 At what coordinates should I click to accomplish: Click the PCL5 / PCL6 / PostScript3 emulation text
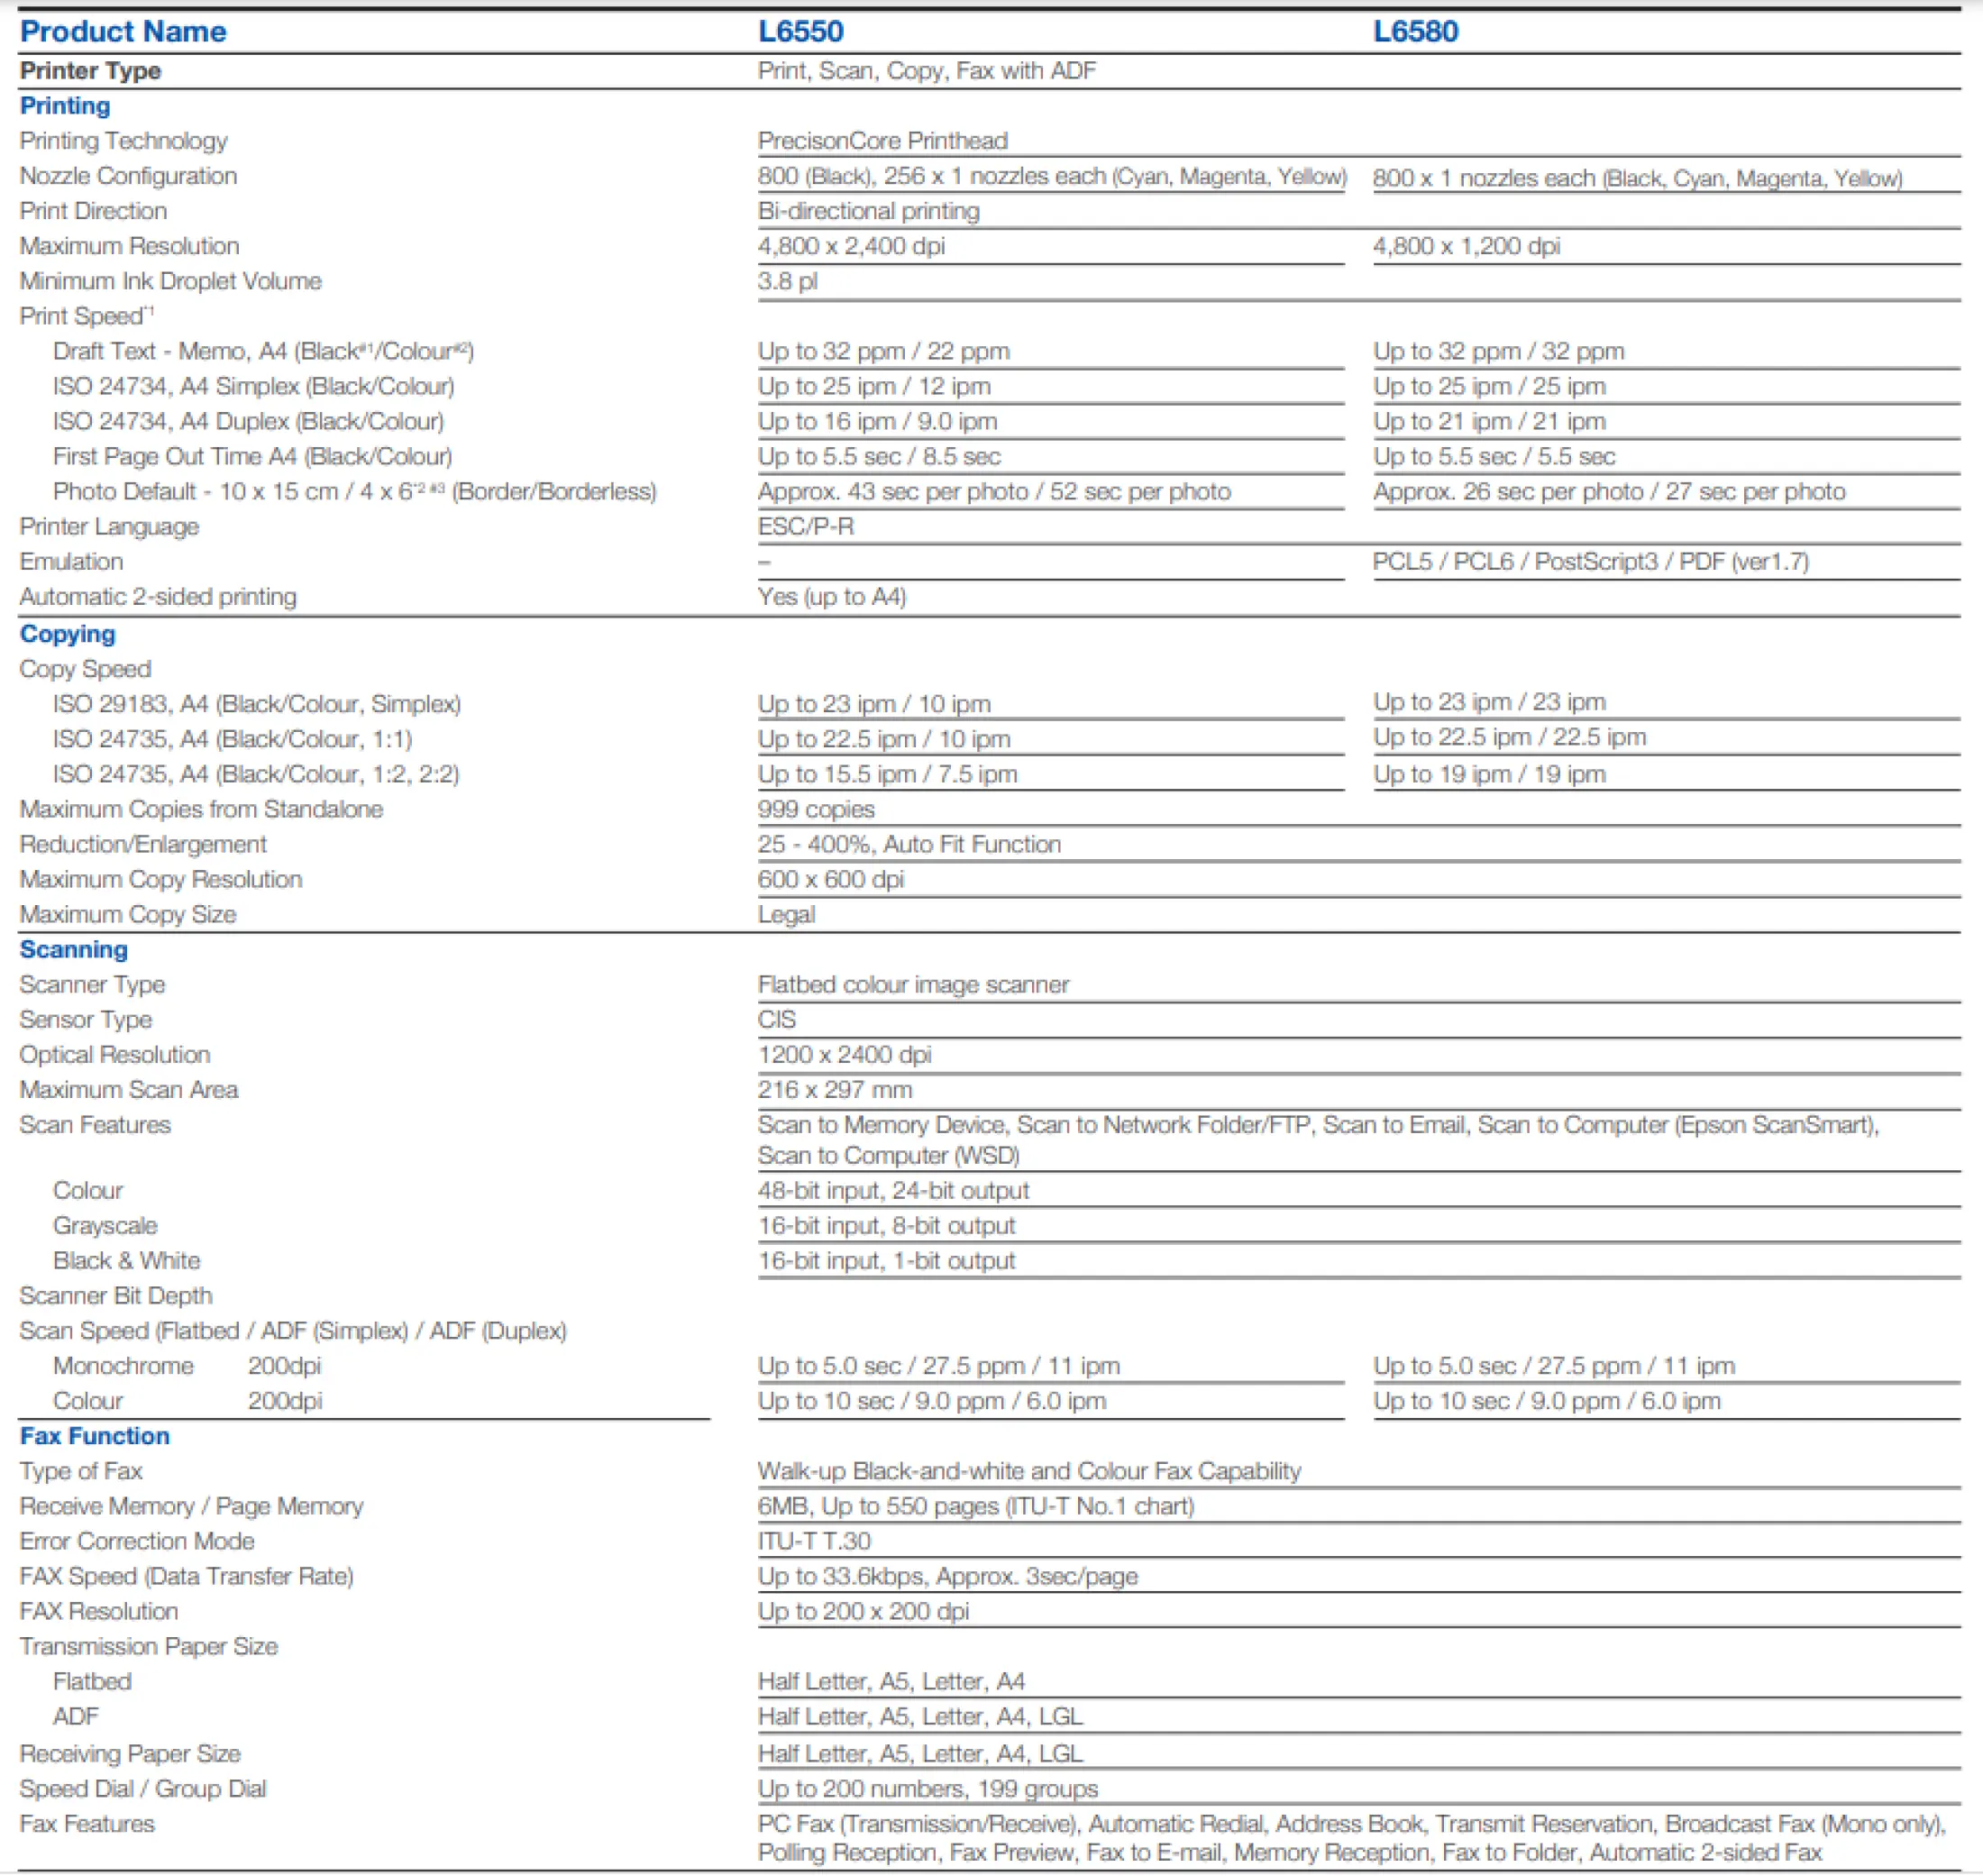pyautogui.click(x=1590, y=562)
